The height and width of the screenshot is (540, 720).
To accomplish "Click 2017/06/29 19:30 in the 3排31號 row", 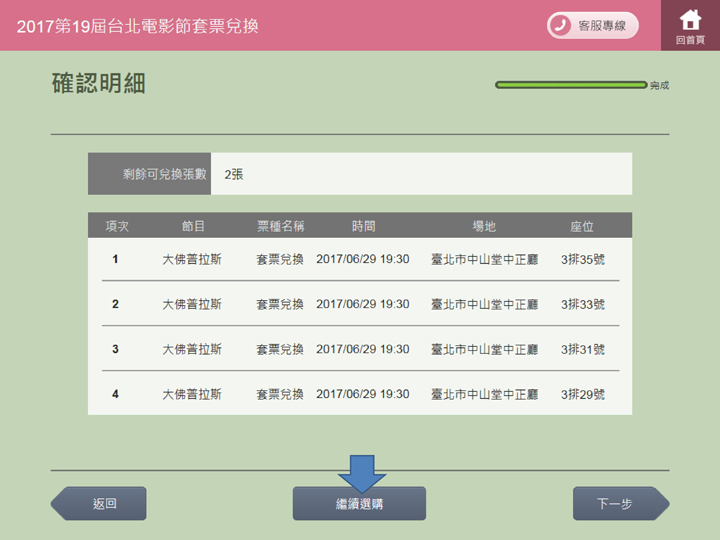I will (x=363, y=349).
